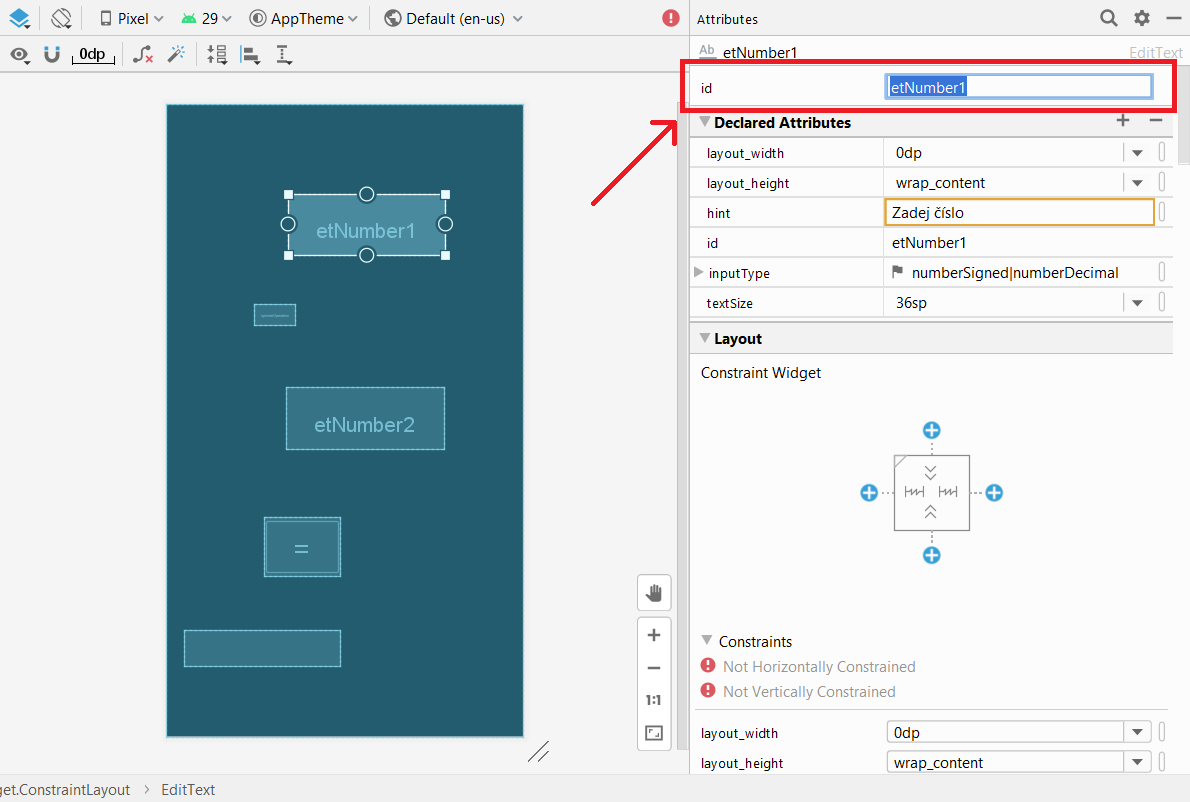Image resolution: width=1190 pixels, height=802 pixels.
Task: Open the design surface layers selector
Action: 19,18
